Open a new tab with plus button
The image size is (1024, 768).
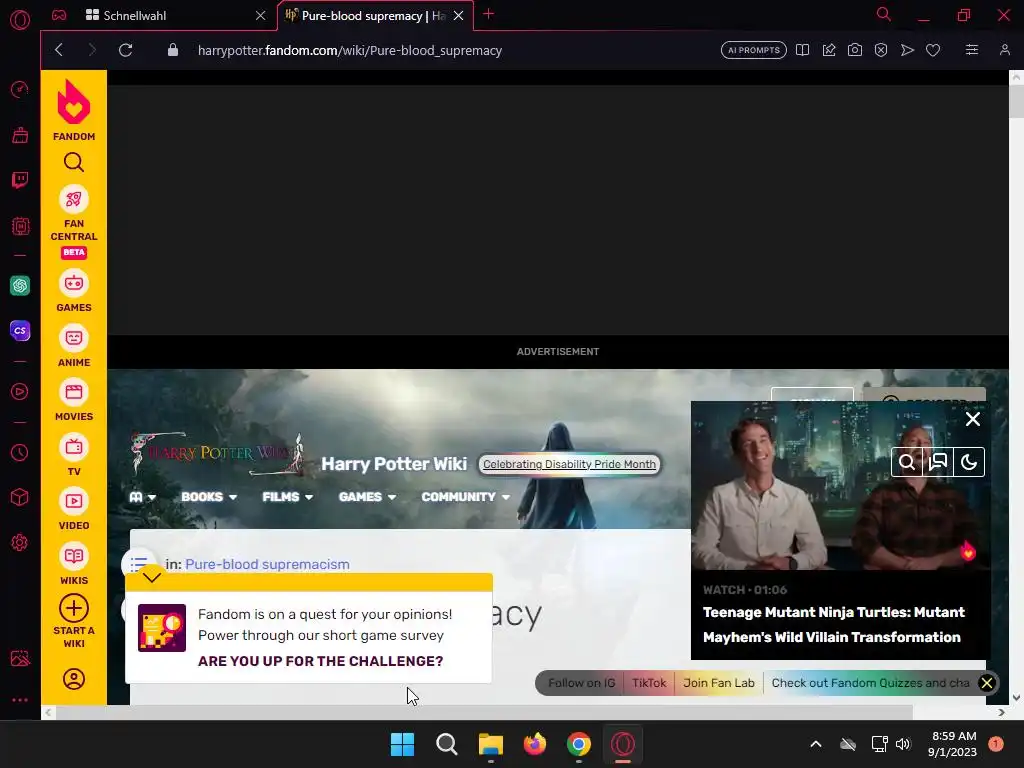pyautogui.click(x=488, y=14)
